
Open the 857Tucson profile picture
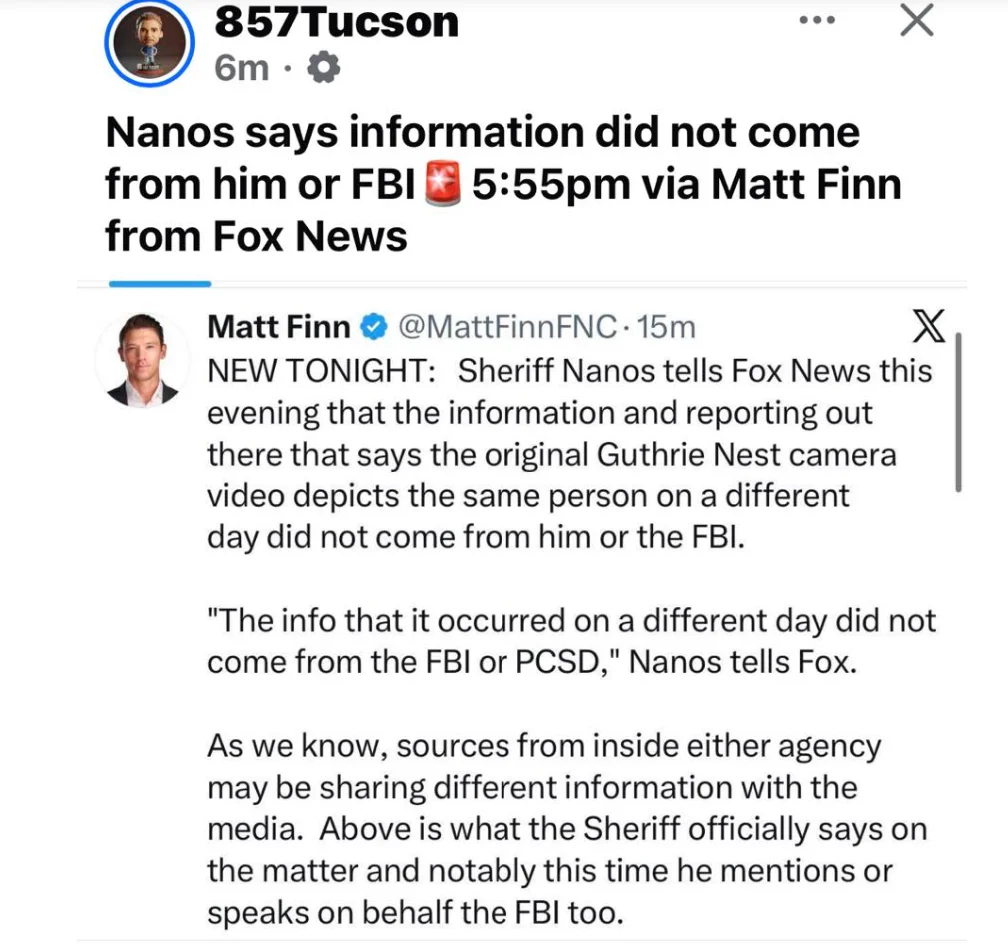pyautogui.click(x=148, y=46)
